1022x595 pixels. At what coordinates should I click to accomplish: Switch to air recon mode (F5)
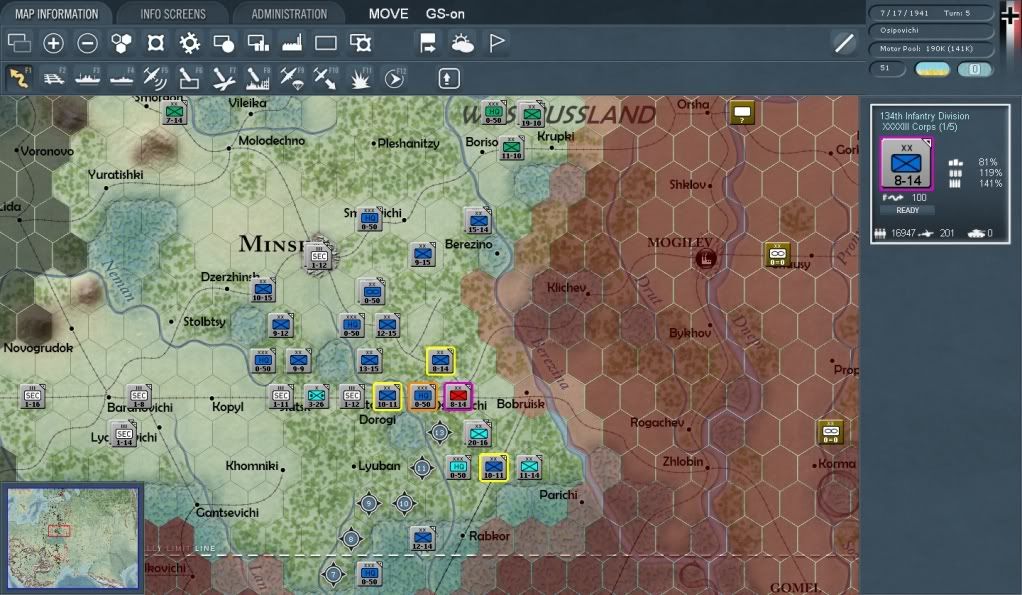[155, 78]
